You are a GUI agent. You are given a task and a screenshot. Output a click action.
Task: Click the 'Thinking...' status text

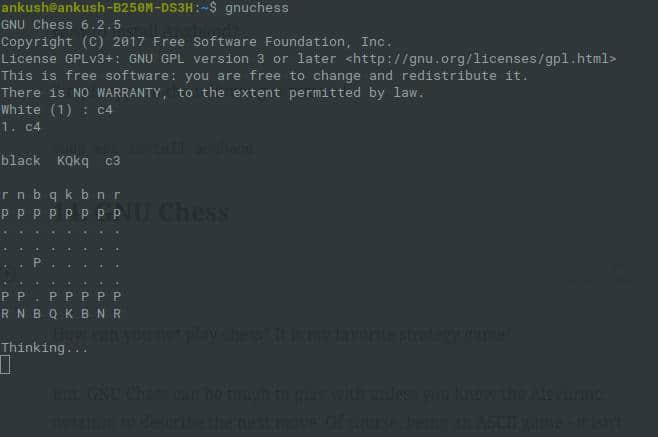click(44, 348)
